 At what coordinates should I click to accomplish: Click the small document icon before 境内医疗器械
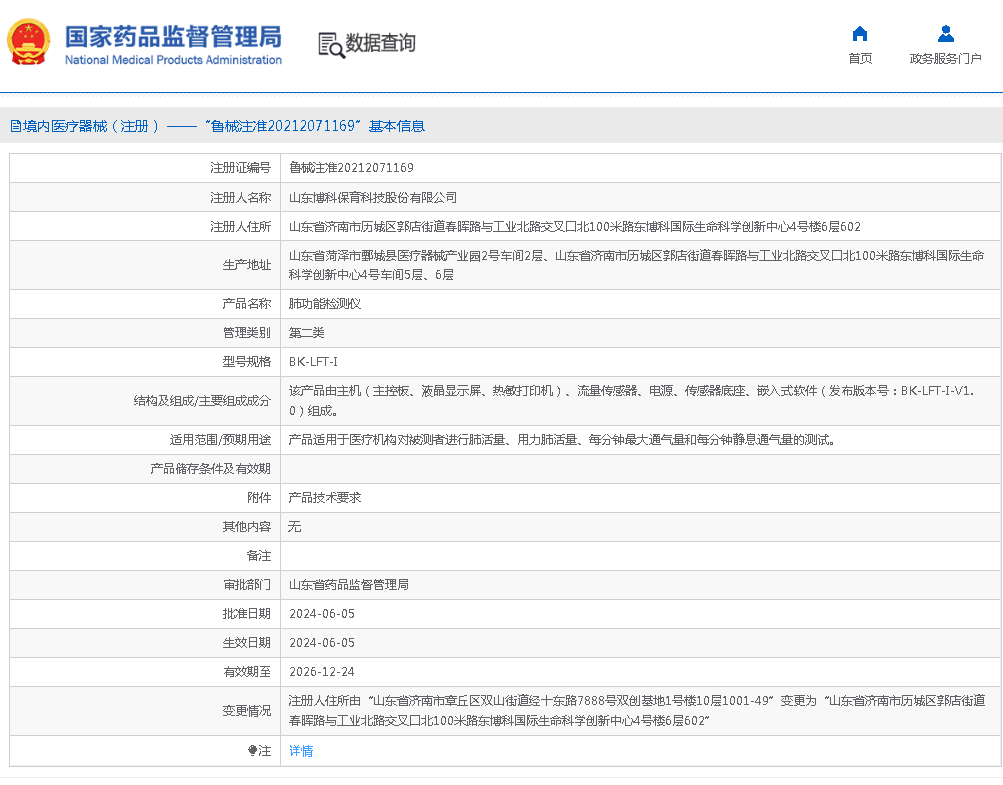(15, 126)
